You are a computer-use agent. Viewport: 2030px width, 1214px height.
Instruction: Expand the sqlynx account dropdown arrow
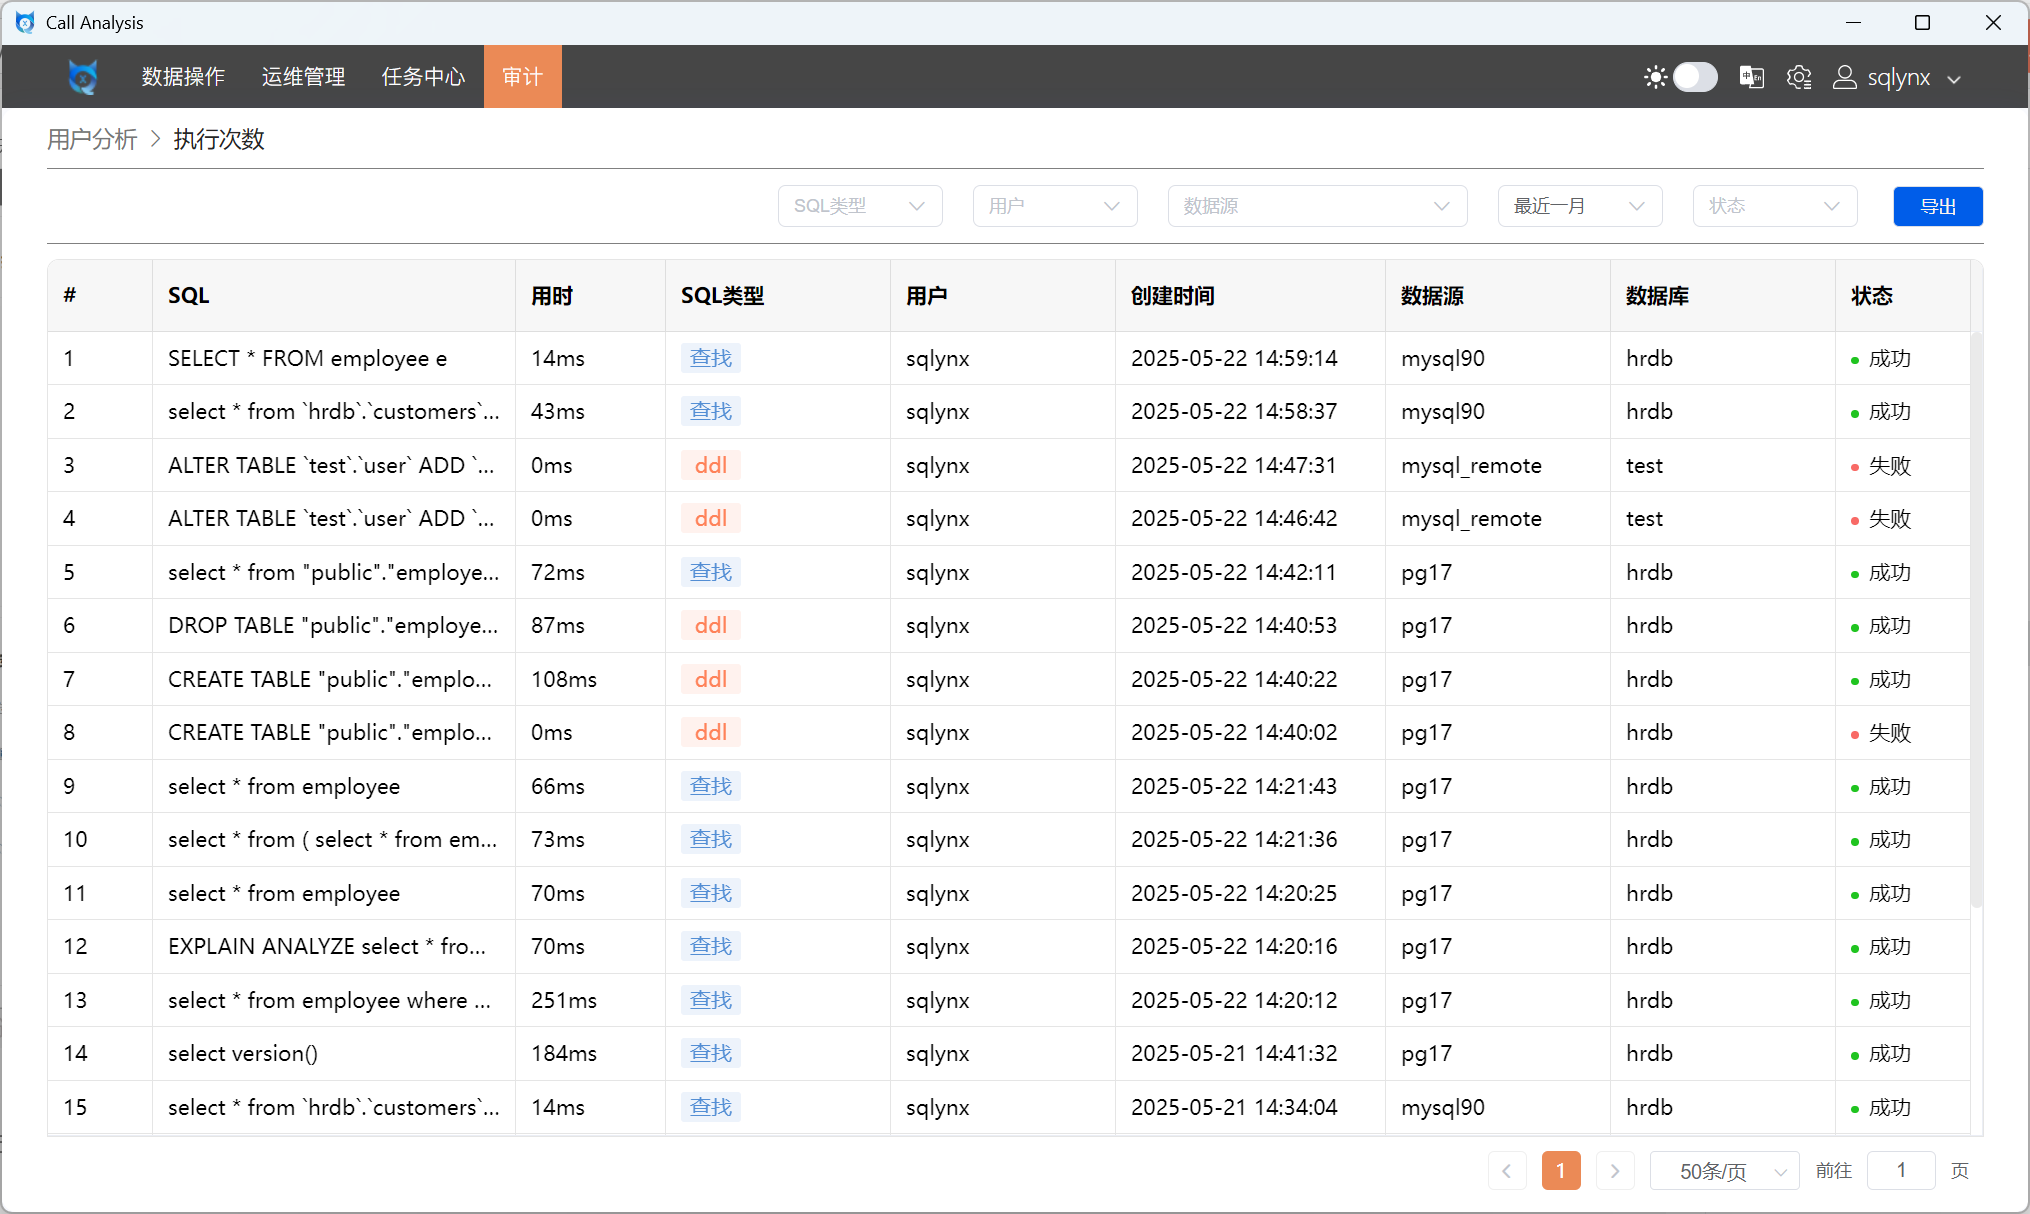pos(1955,79)
